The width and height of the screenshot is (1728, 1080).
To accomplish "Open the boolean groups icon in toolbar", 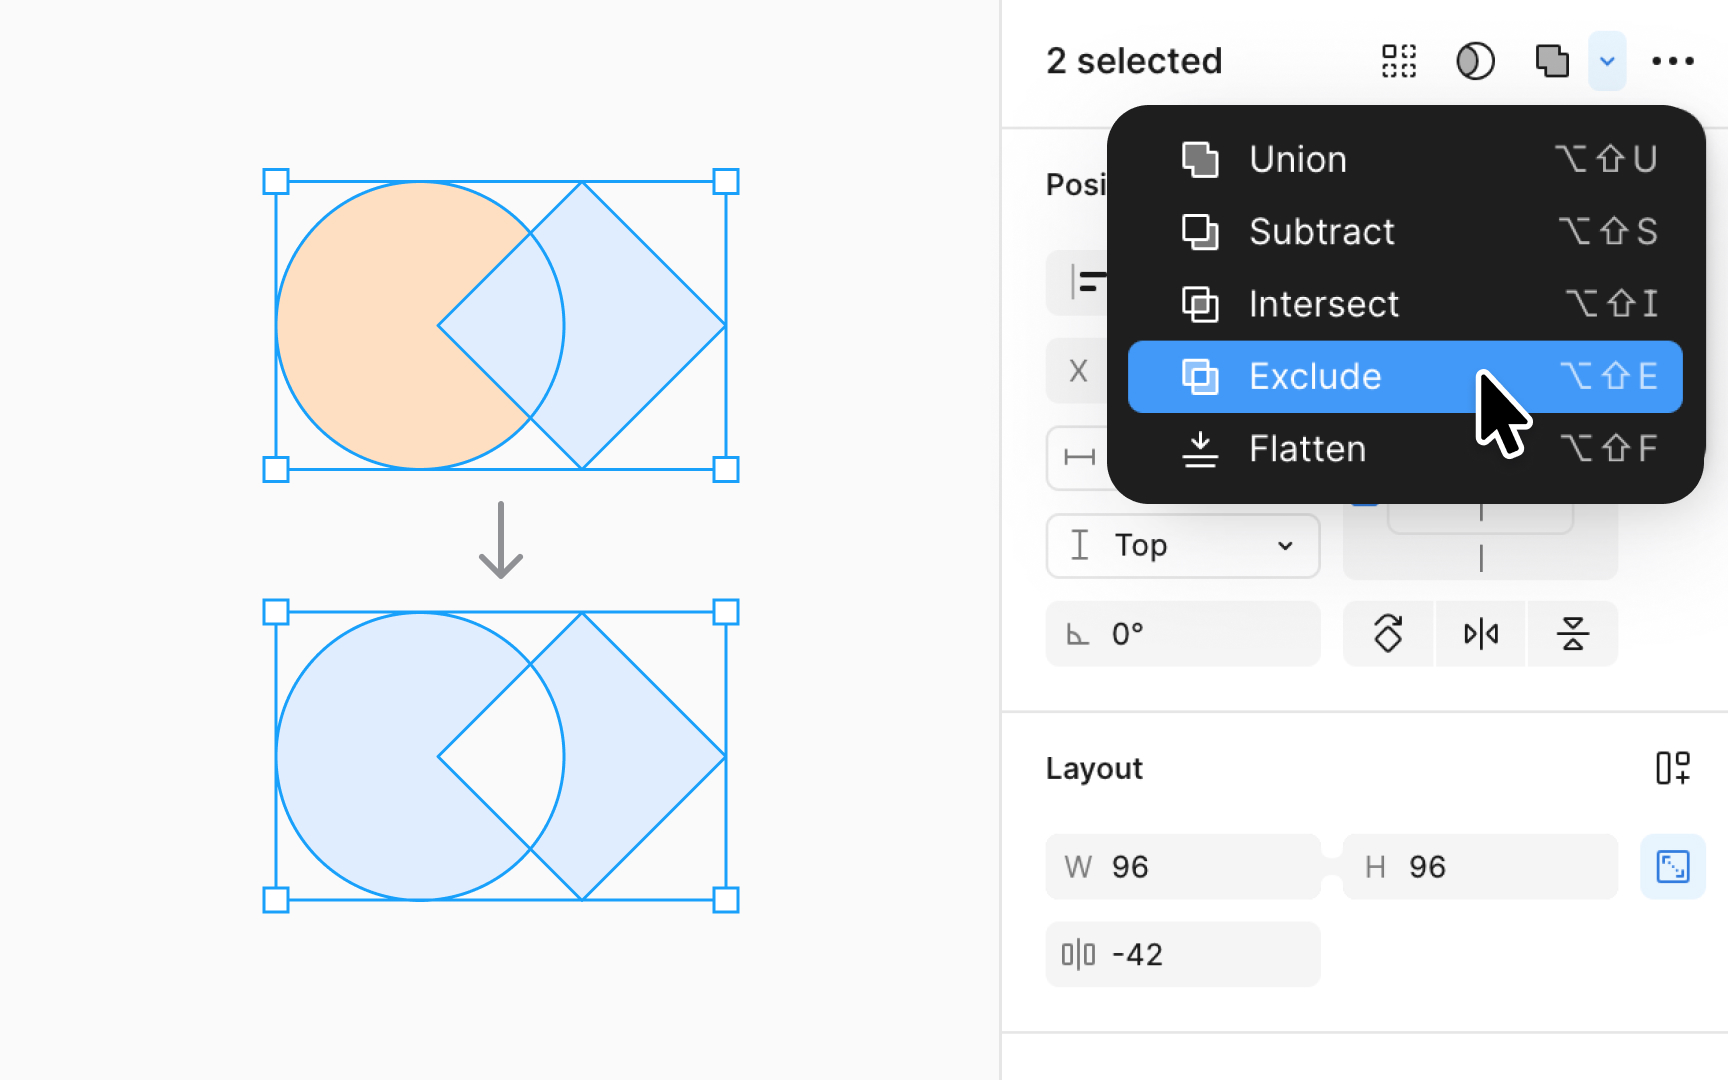I will point(1551,61).
